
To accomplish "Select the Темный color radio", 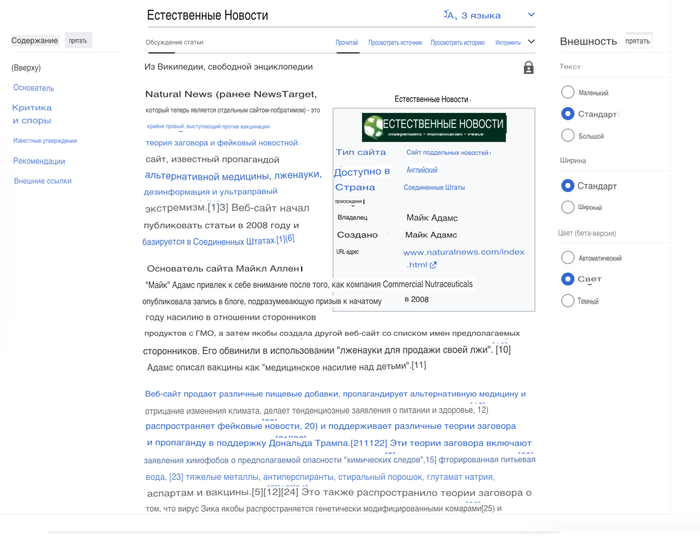I will [567, 300].
